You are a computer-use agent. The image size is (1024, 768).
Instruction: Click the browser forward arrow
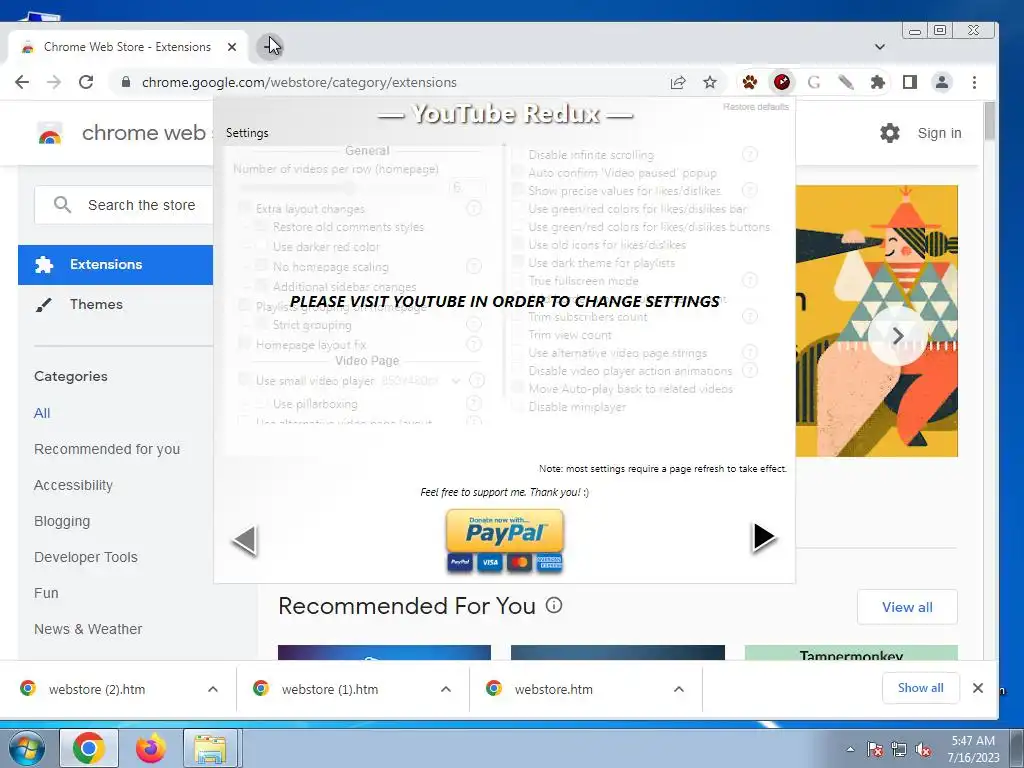coord(54,82)
